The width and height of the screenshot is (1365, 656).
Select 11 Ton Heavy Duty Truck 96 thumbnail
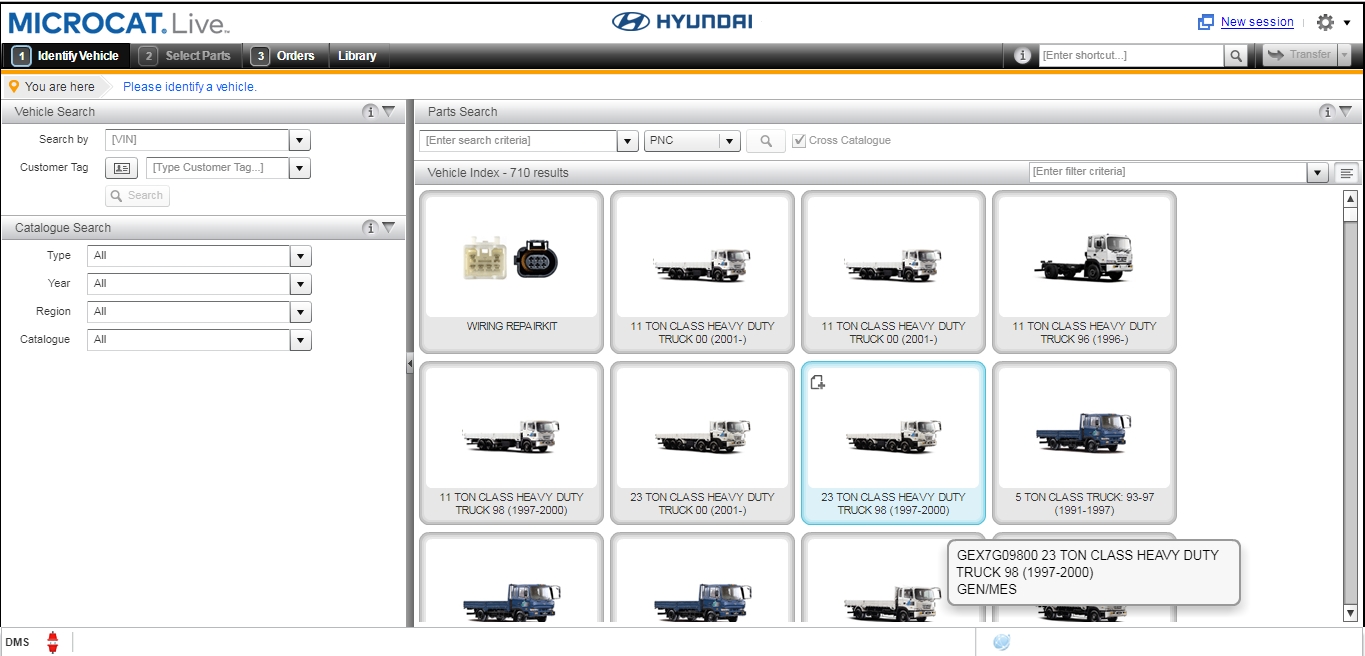[1084, 272]
